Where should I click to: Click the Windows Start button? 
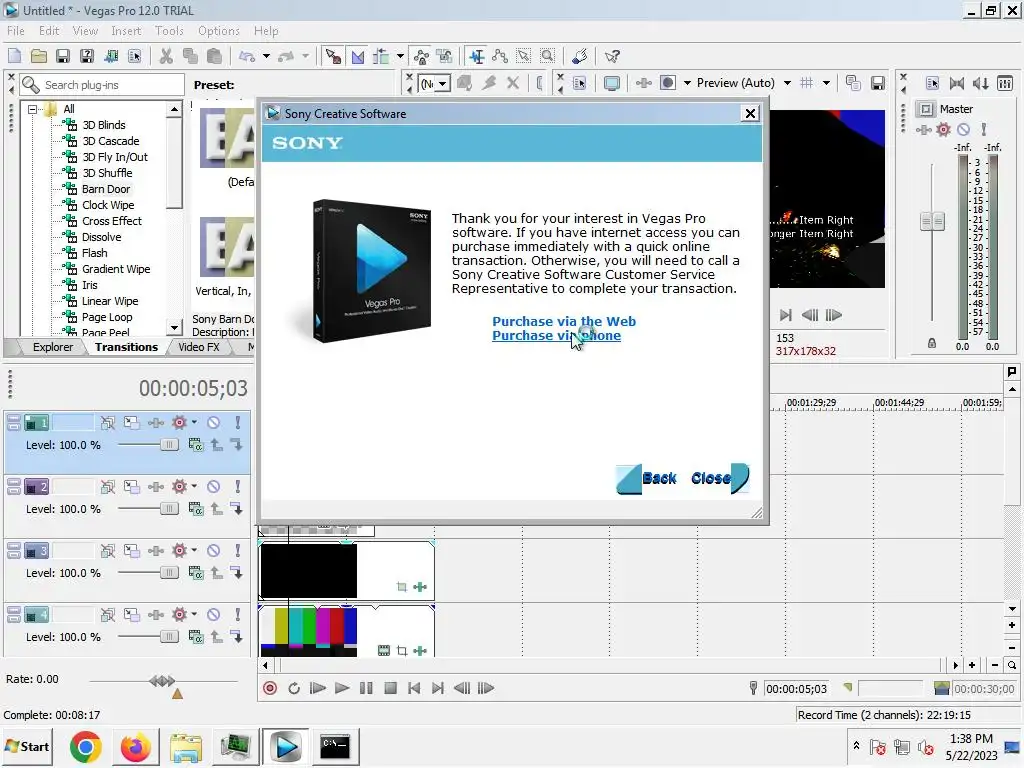[27, 746]
